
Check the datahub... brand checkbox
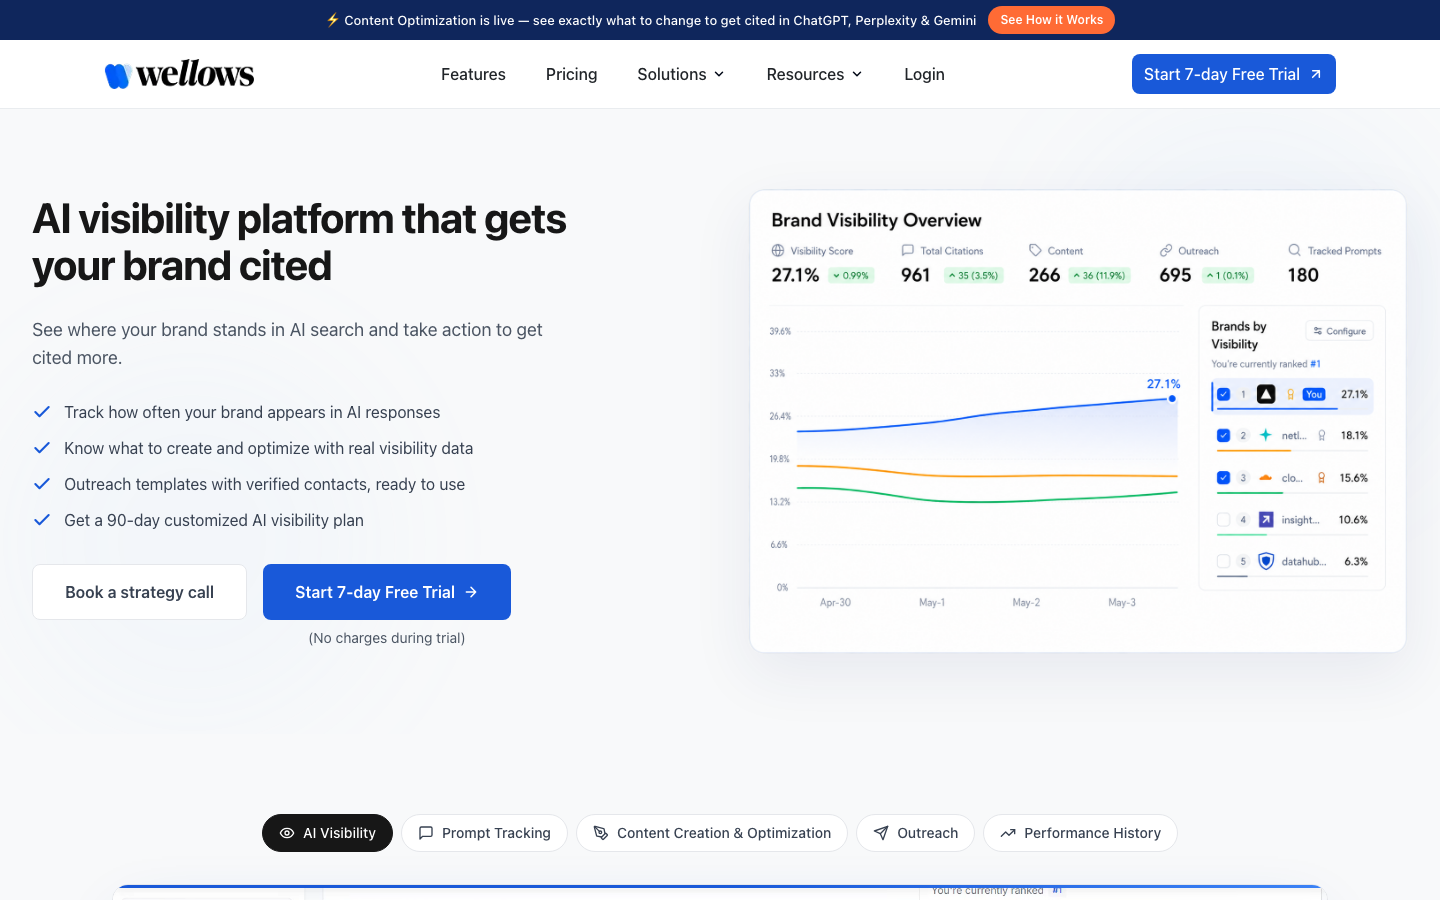click(1223, 561)
